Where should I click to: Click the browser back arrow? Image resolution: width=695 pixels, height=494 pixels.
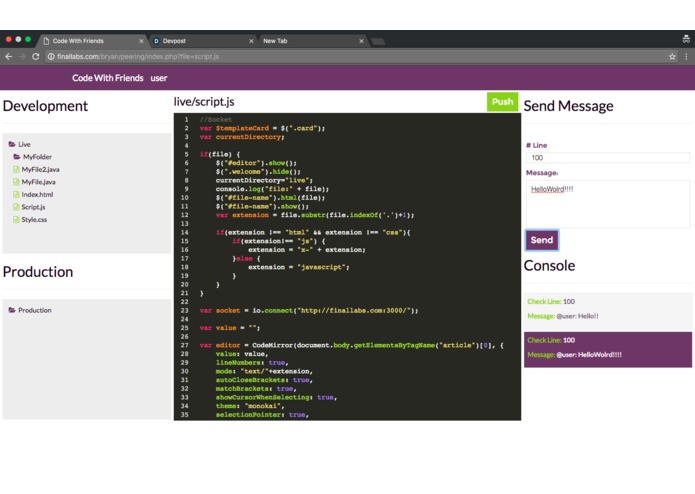point(8,56)
